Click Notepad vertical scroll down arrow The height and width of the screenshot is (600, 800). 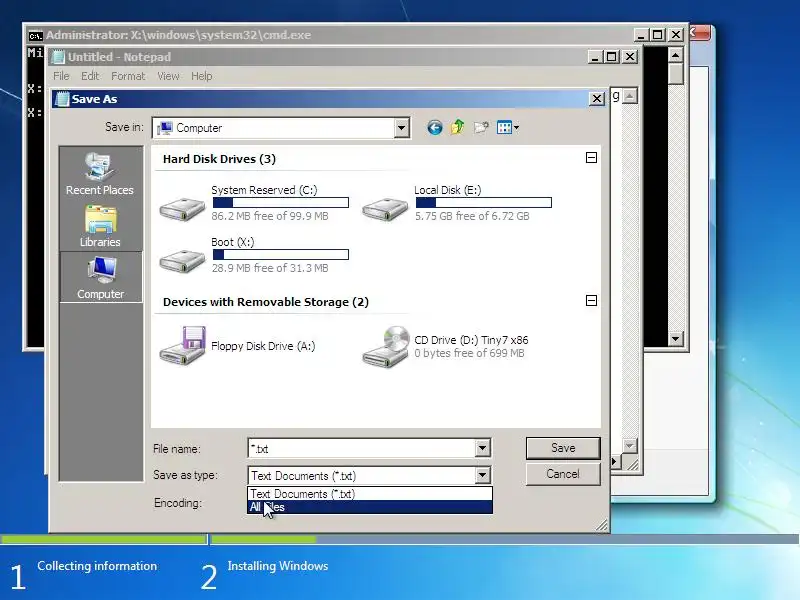point(630,446)
